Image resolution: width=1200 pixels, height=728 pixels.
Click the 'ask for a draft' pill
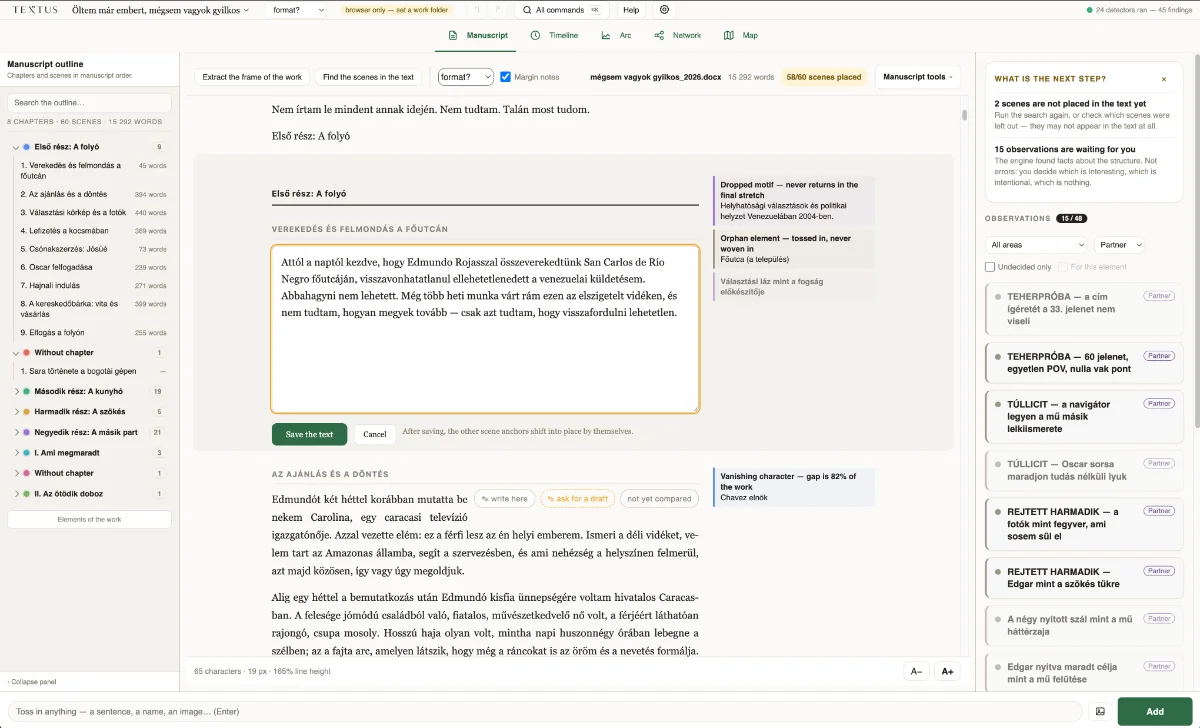(x=576, y=498)
